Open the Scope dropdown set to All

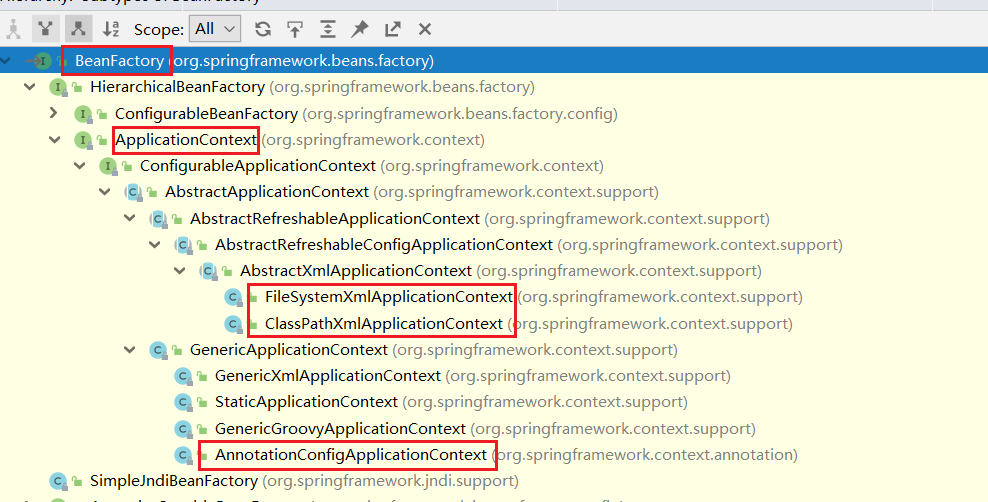tap(216, 29)
